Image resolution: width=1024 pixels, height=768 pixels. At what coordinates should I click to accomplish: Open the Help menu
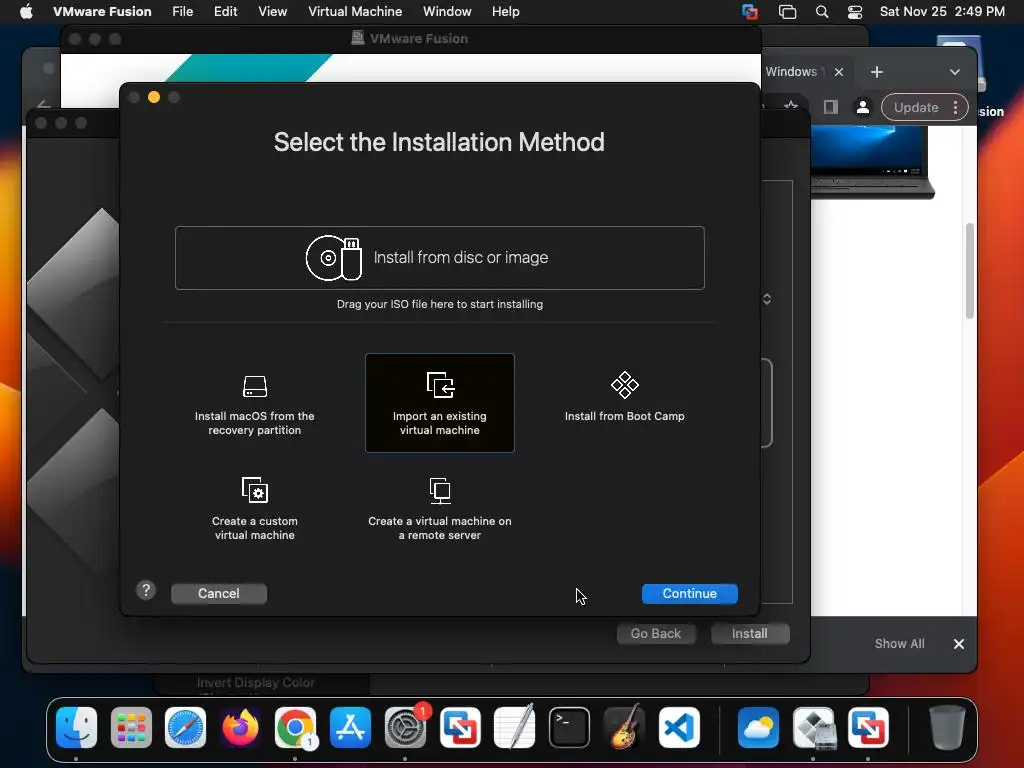pyautogui.click(x=505, y=11)
